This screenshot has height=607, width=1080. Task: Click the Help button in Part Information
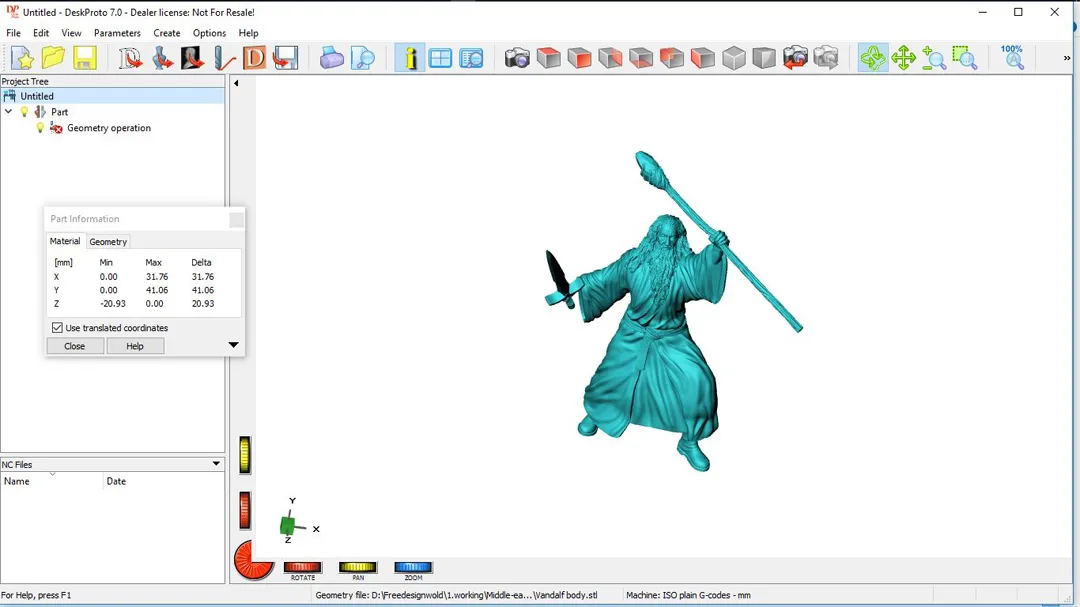pos(135,346)
